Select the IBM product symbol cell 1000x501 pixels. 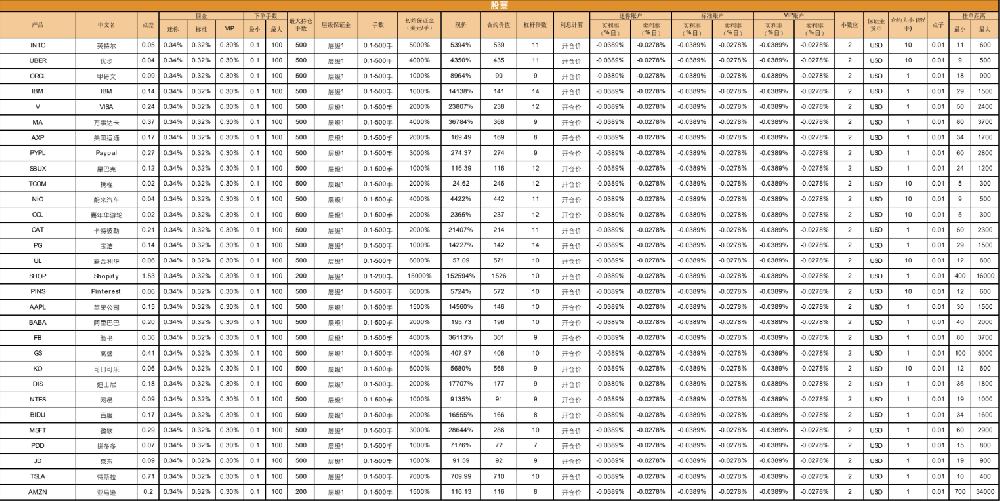tap(37, 91)
